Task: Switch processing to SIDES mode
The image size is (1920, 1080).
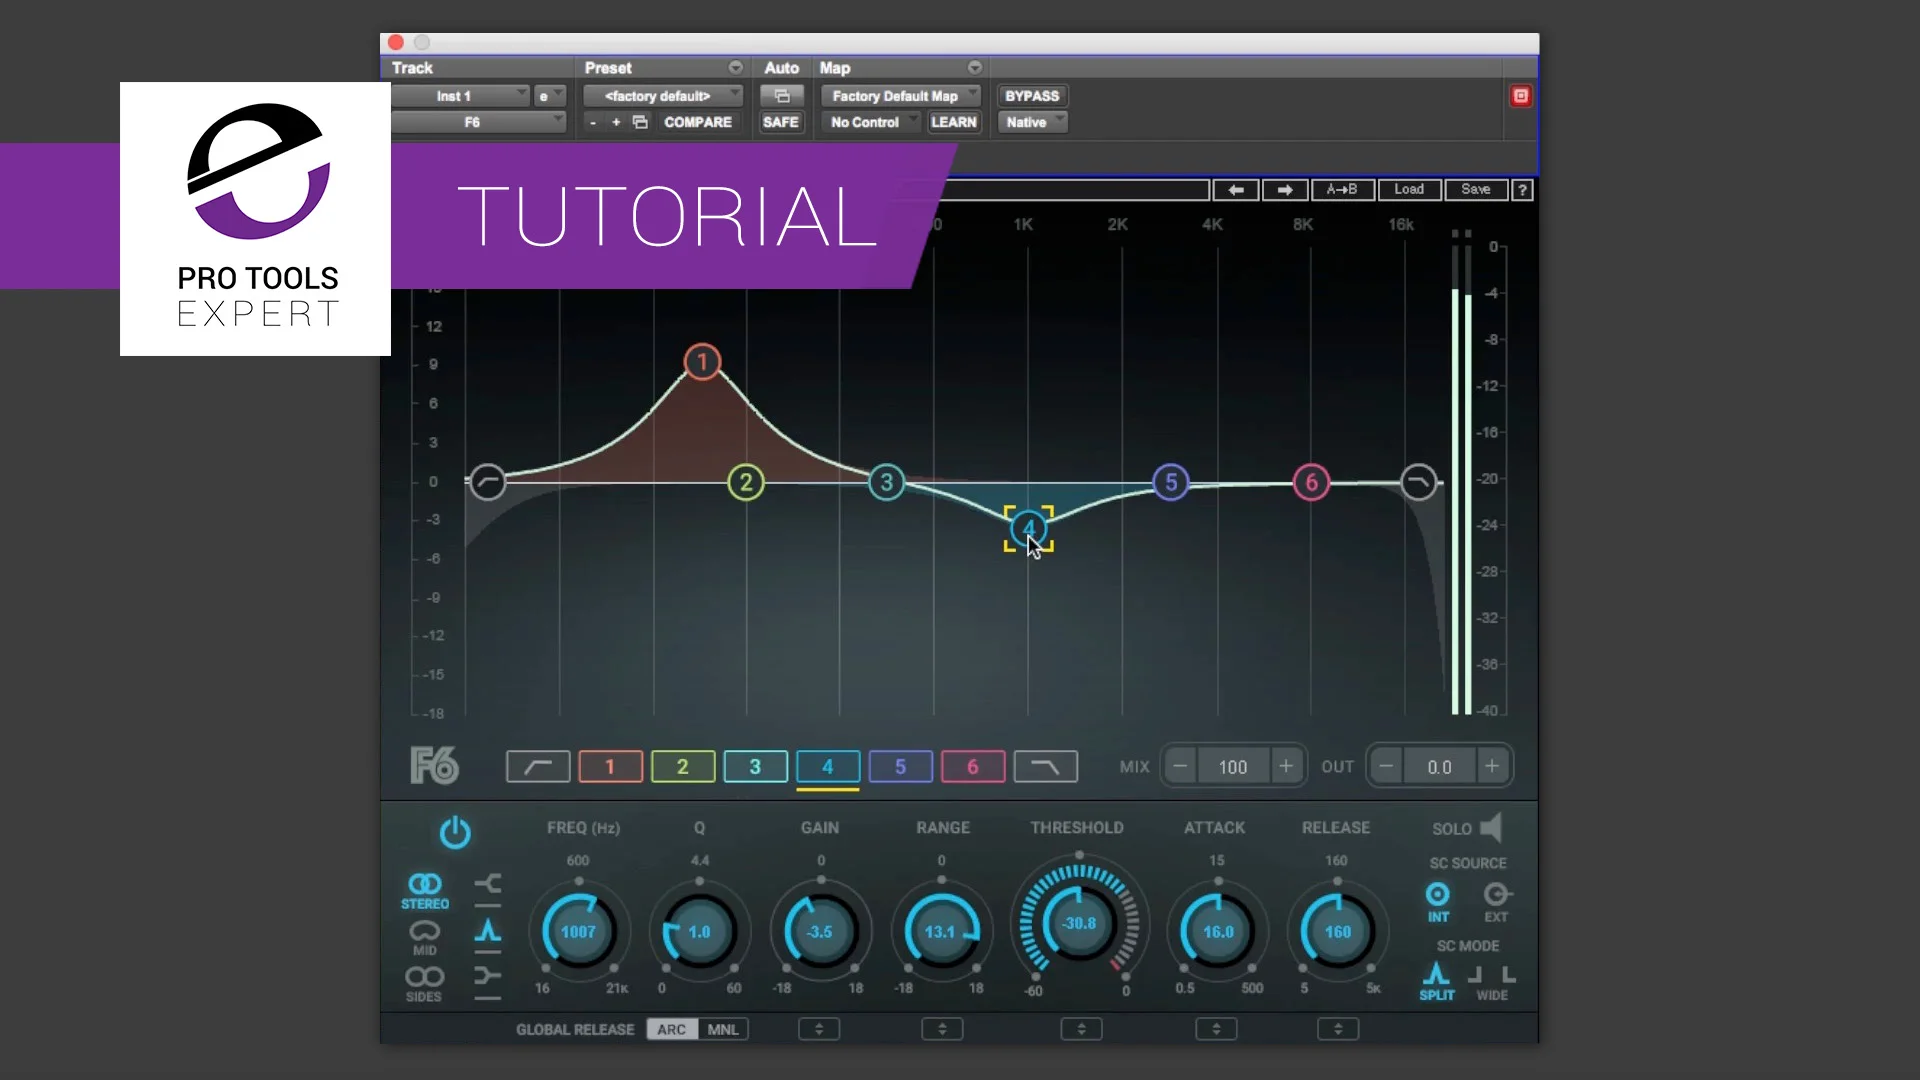Action: [x=425, y=983]
